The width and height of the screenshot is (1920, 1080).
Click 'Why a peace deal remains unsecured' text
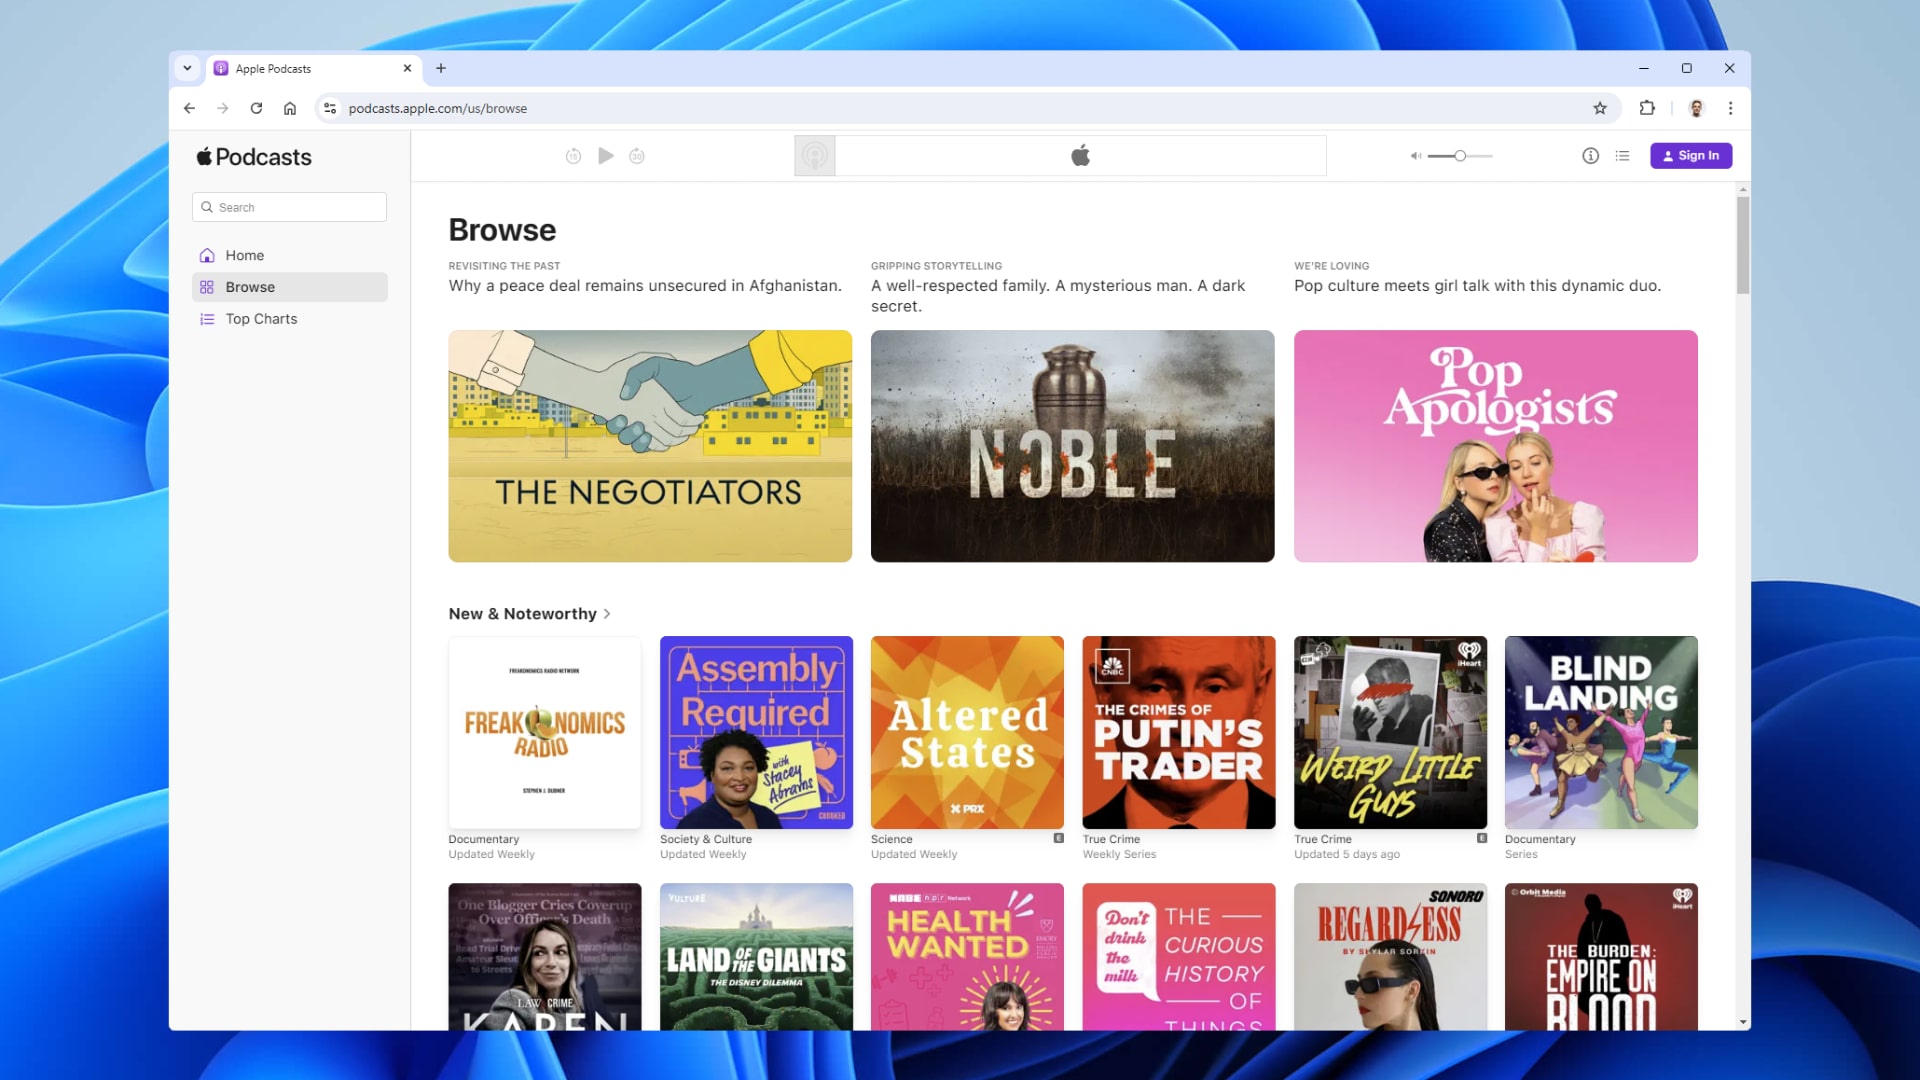tap(645, 286)
